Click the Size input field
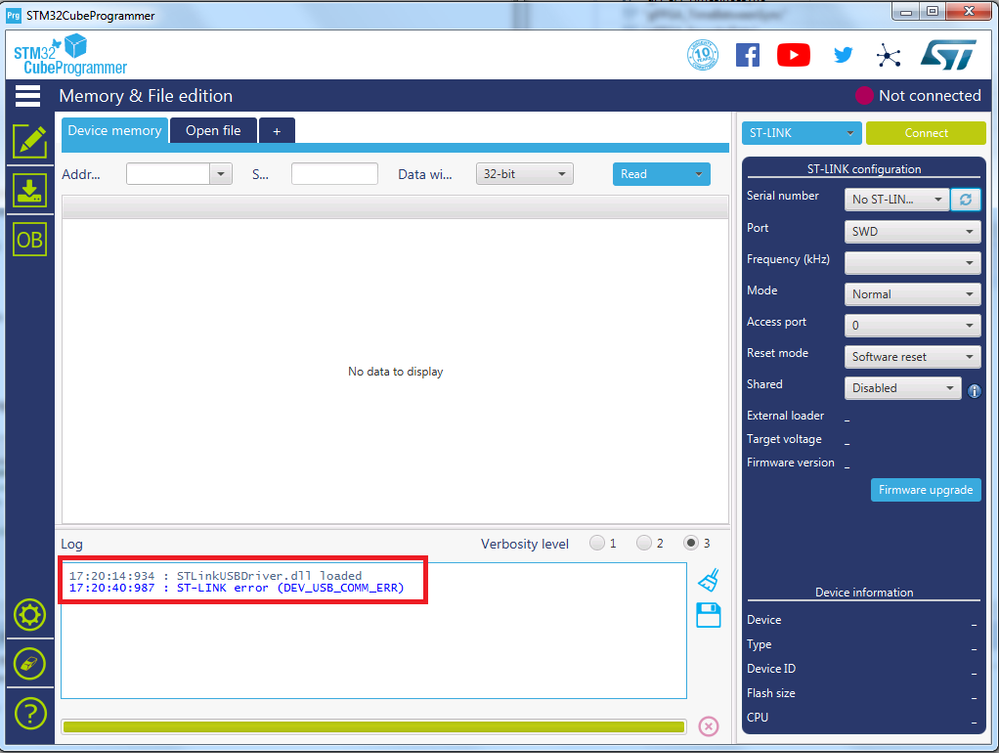Screen dimensions: 999x753 click(334, 174)
